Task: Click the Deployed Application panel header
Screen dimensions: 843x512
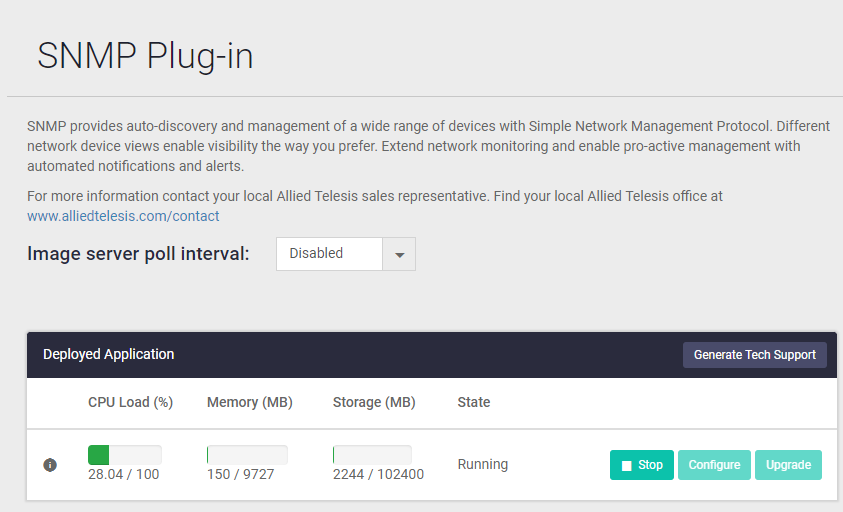Action: pyautogui.click(x=108, y=354)
